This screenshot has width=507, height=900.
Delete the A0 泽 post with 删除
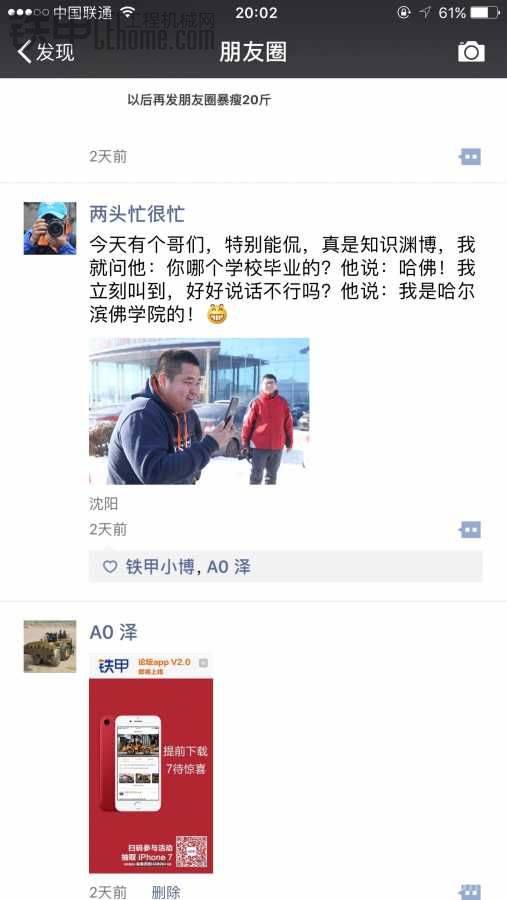166,892
